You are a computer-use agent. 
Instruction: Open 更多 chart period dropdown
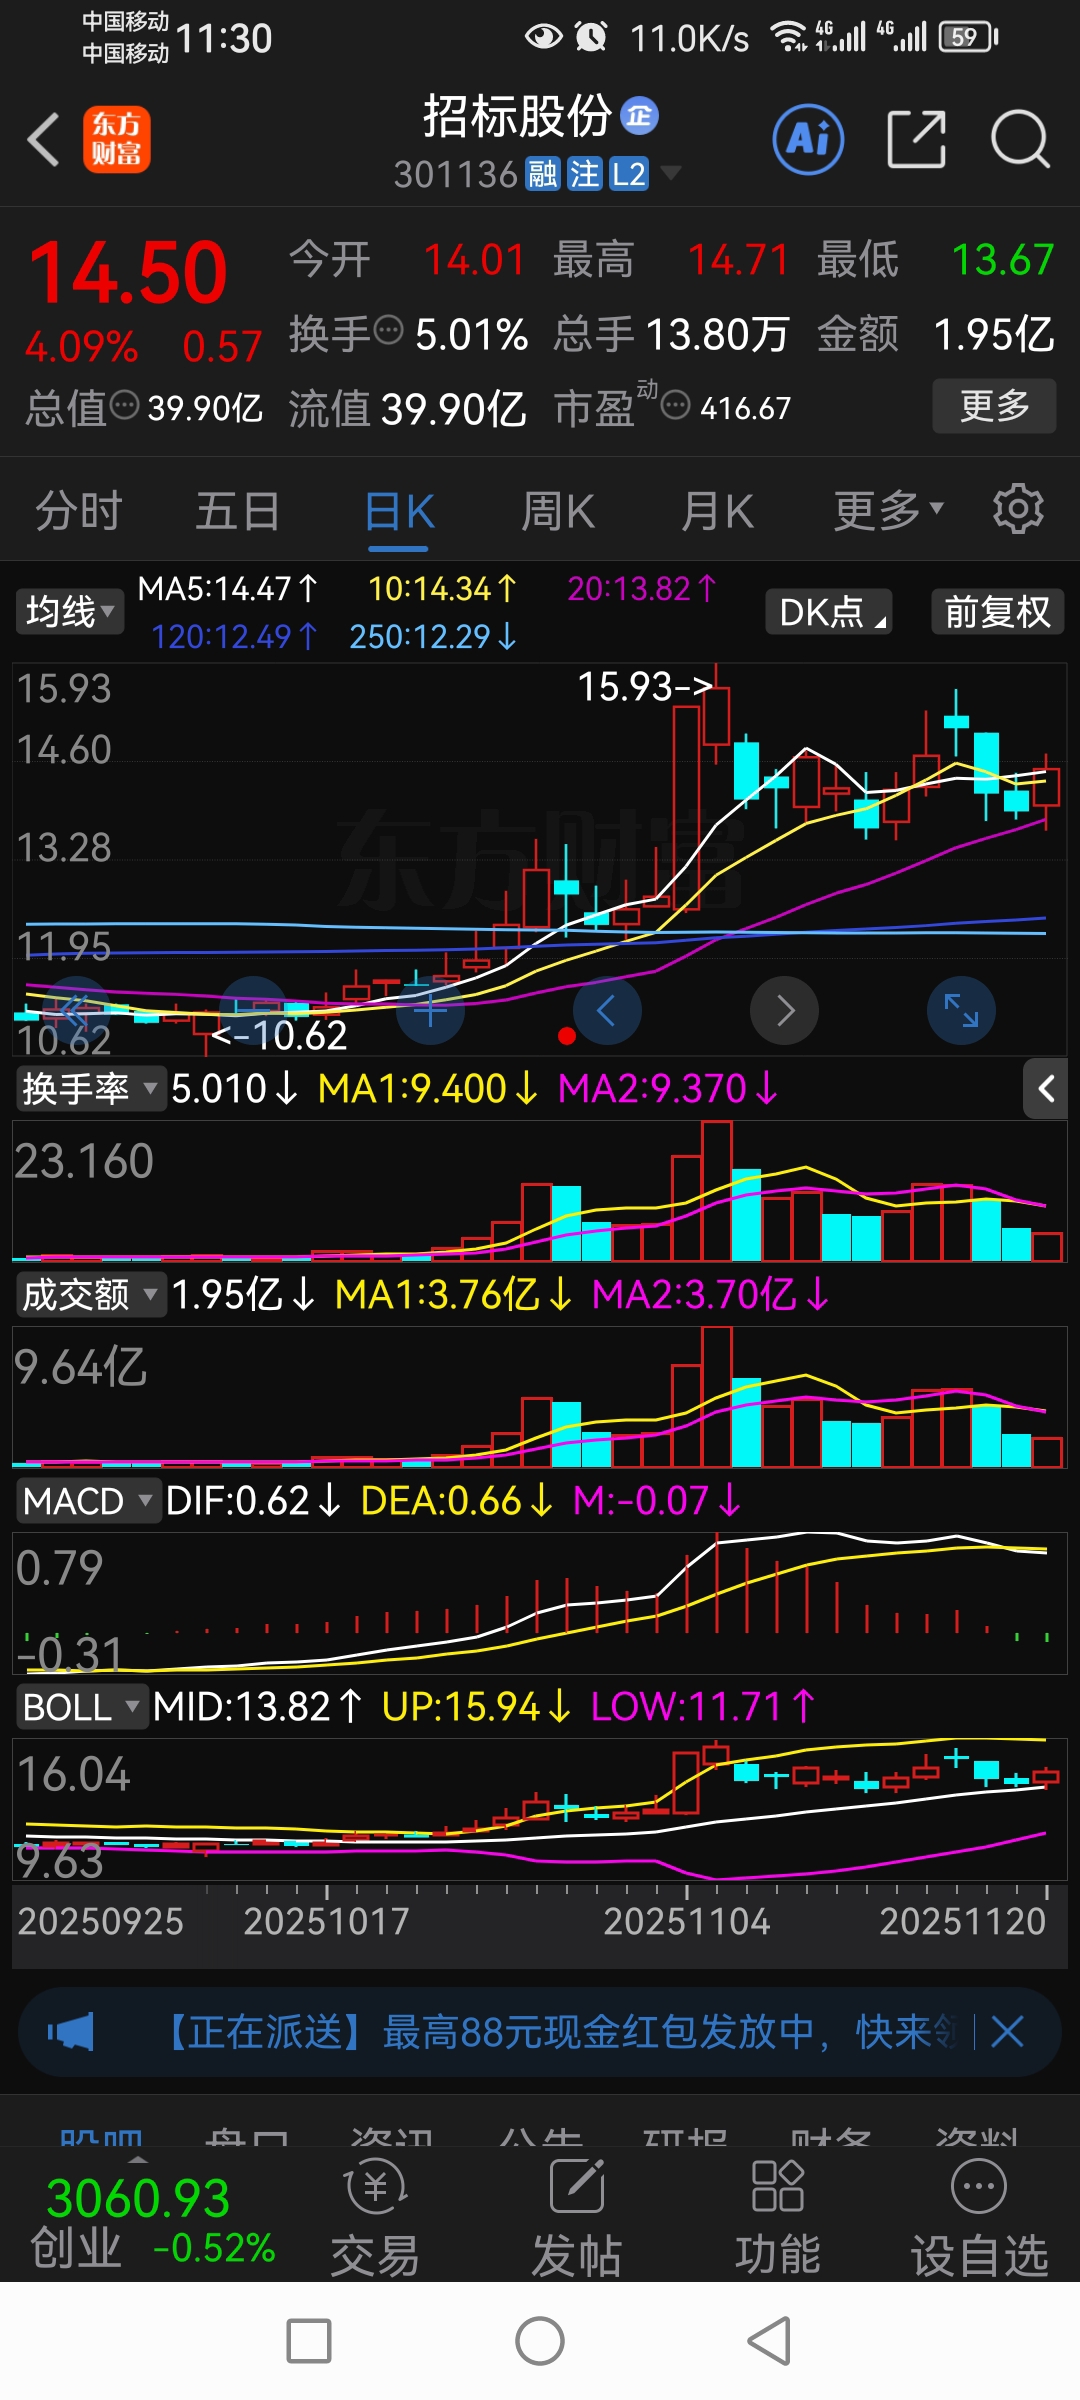tap(889, 510)
